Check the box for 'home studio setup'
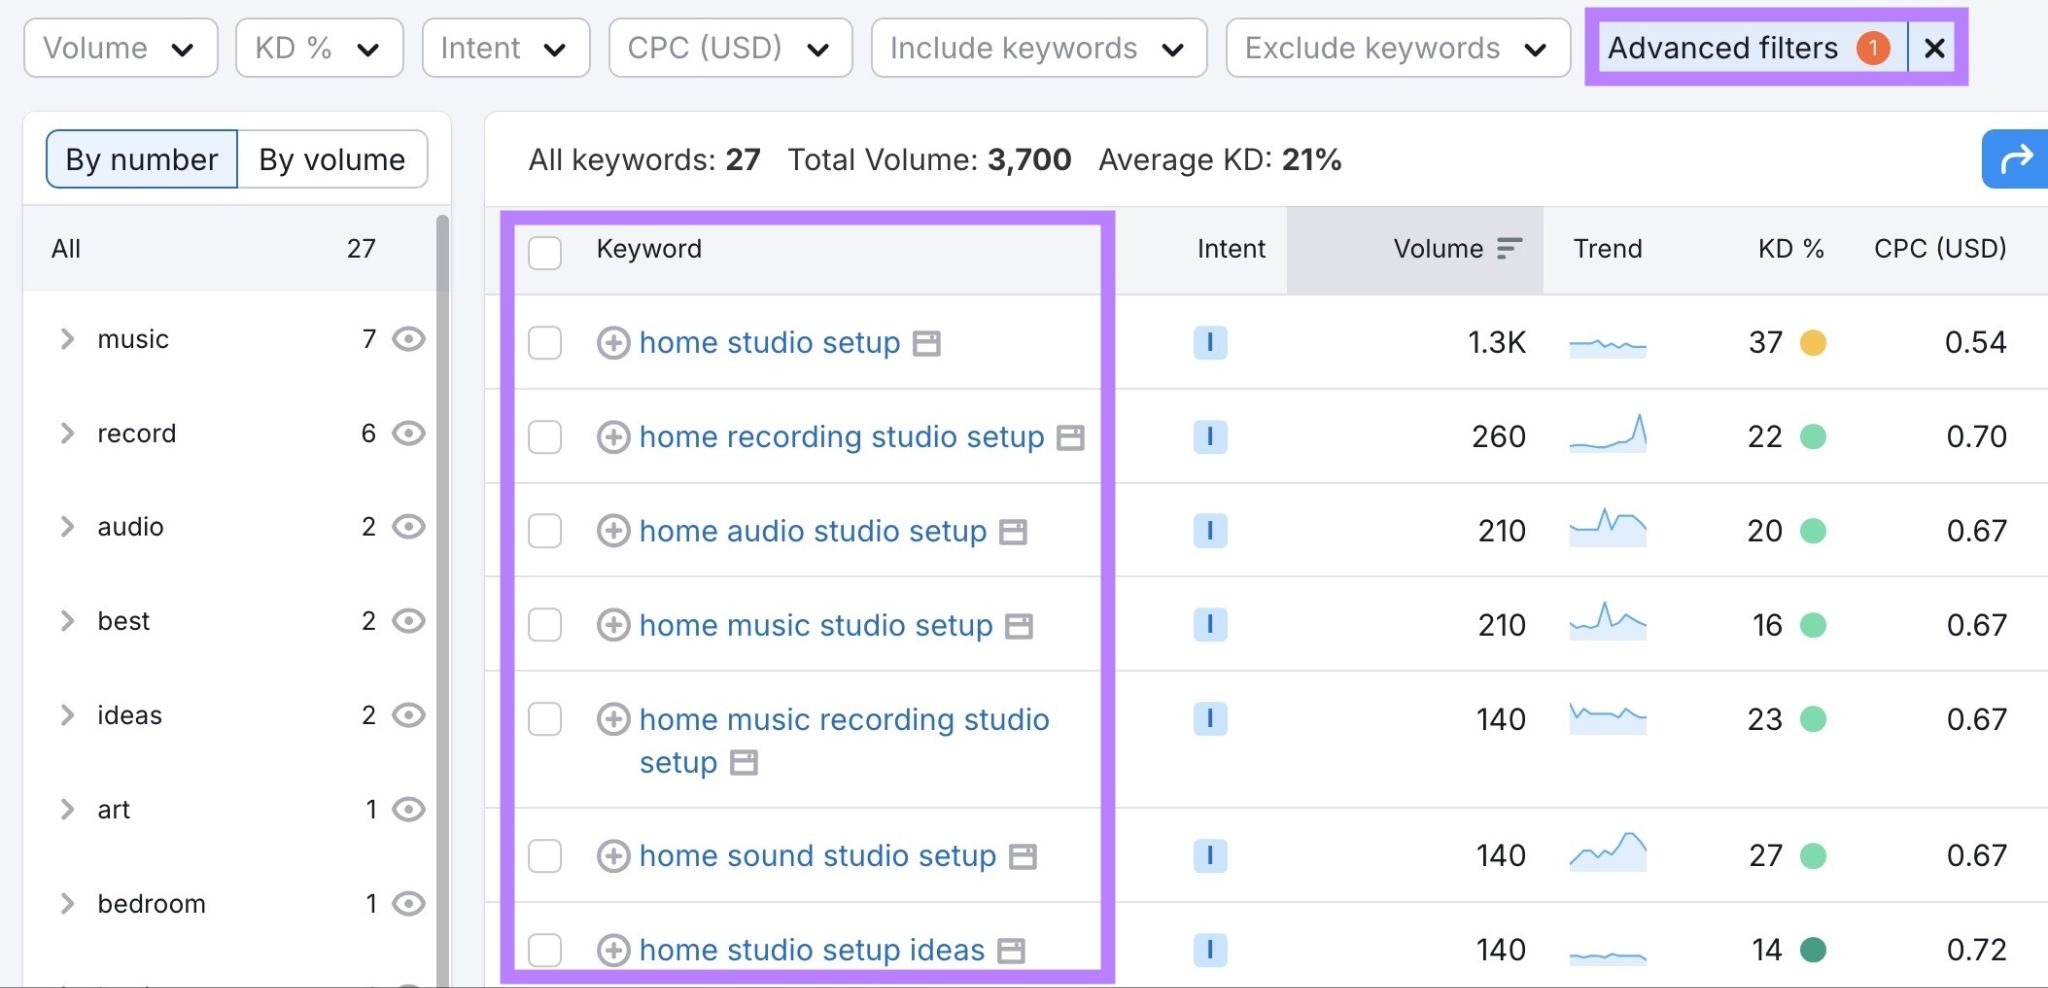 pyautogui.click(x=545, y=343)
